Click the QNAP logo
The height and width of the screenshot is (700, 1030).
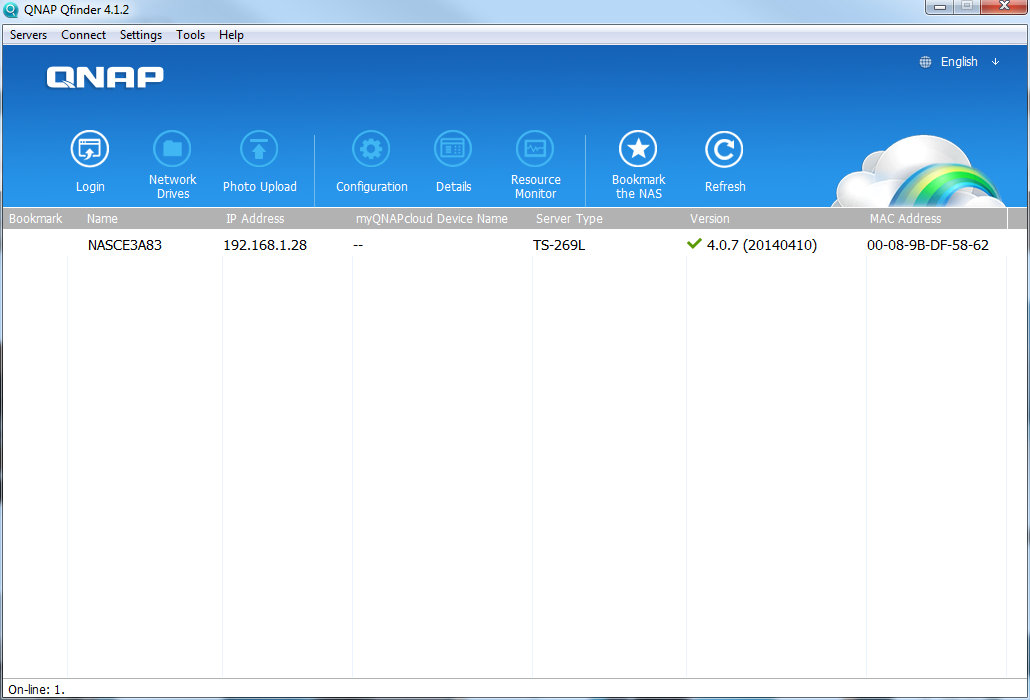(105, 77)
